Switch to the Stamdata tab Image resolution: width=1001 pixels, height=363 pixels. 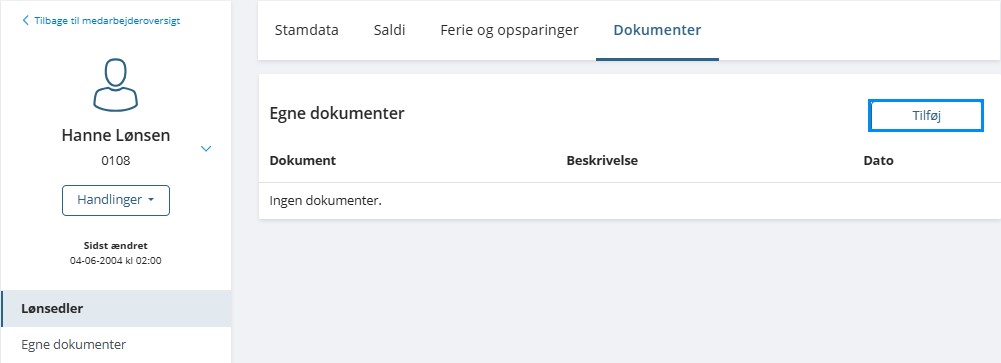306,30
